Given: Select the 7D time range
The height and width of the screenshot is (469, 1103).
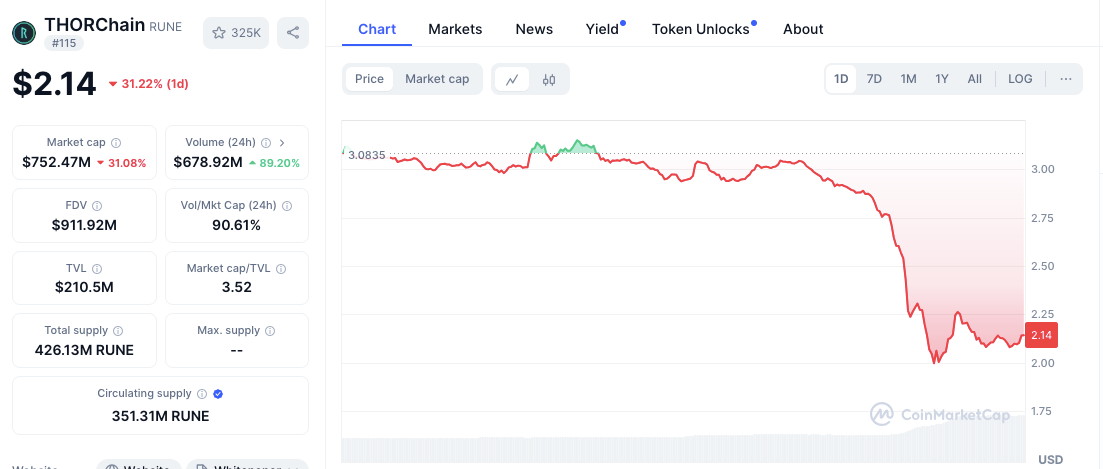Looking at the screenshot, I should point(874,79).
